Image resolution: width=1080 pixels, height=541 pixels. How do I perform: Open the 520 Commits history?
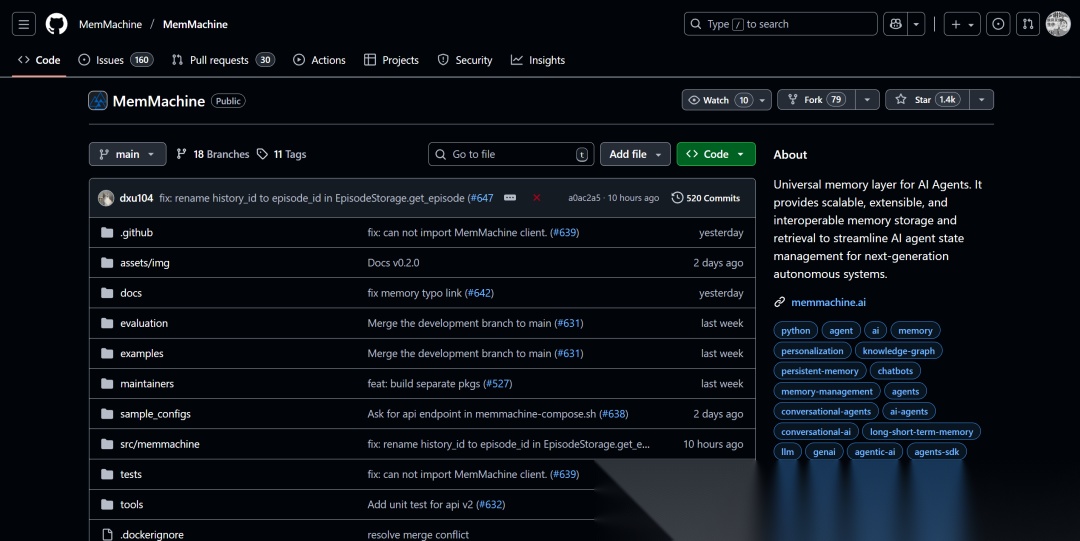tap(706, 198)
